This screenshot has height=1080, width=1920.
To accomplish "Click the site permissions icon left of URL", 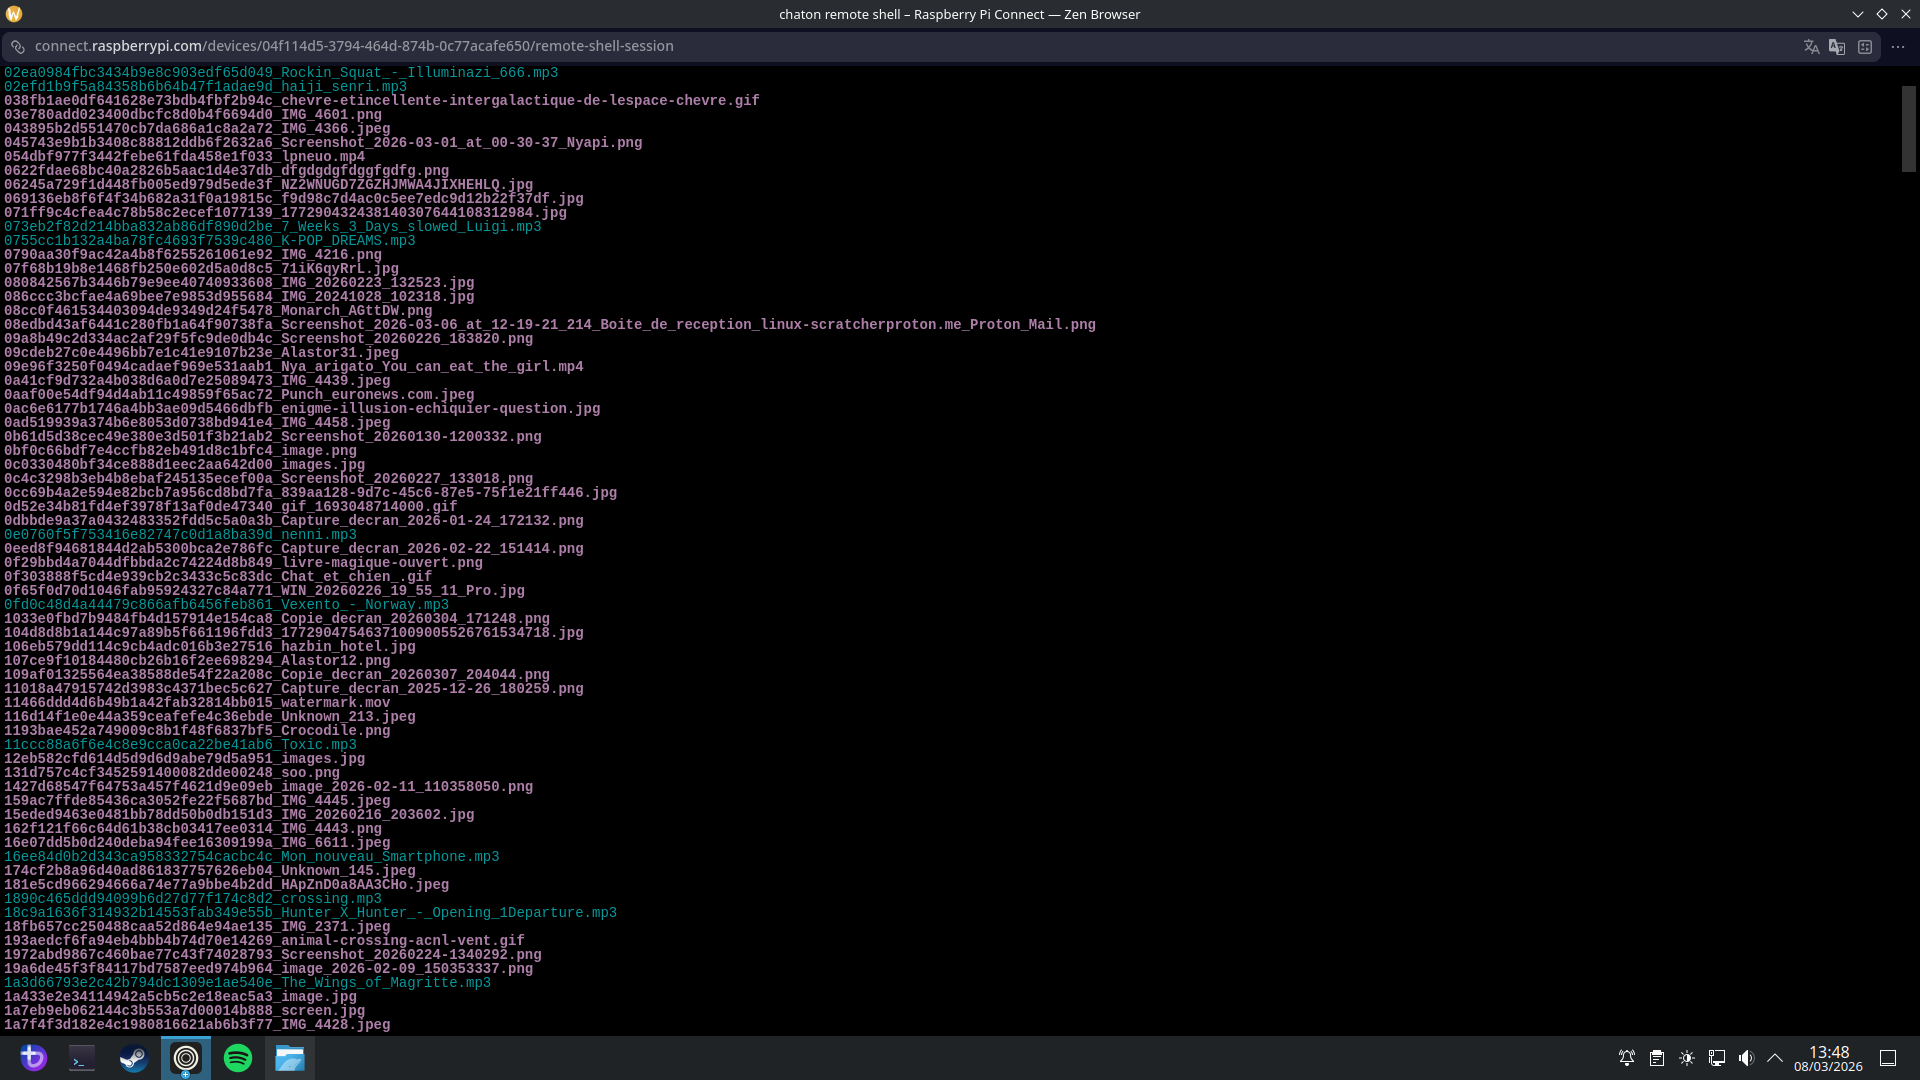I will click(x=18, y=47).
